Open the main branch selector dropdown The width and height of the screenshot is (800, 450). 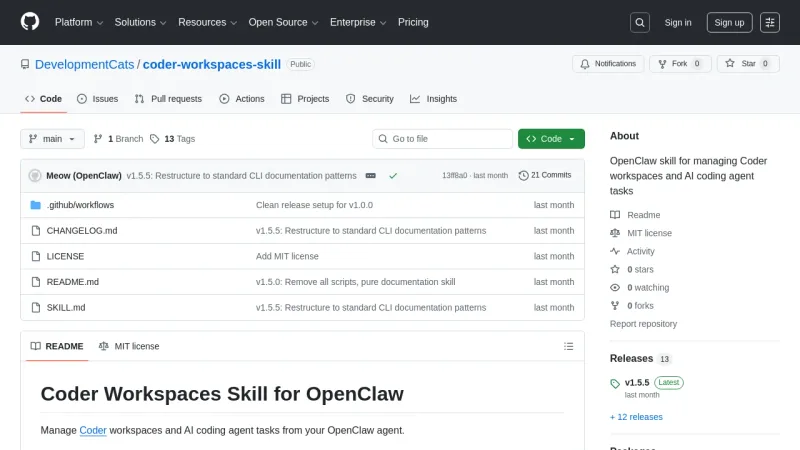[52, 139]
